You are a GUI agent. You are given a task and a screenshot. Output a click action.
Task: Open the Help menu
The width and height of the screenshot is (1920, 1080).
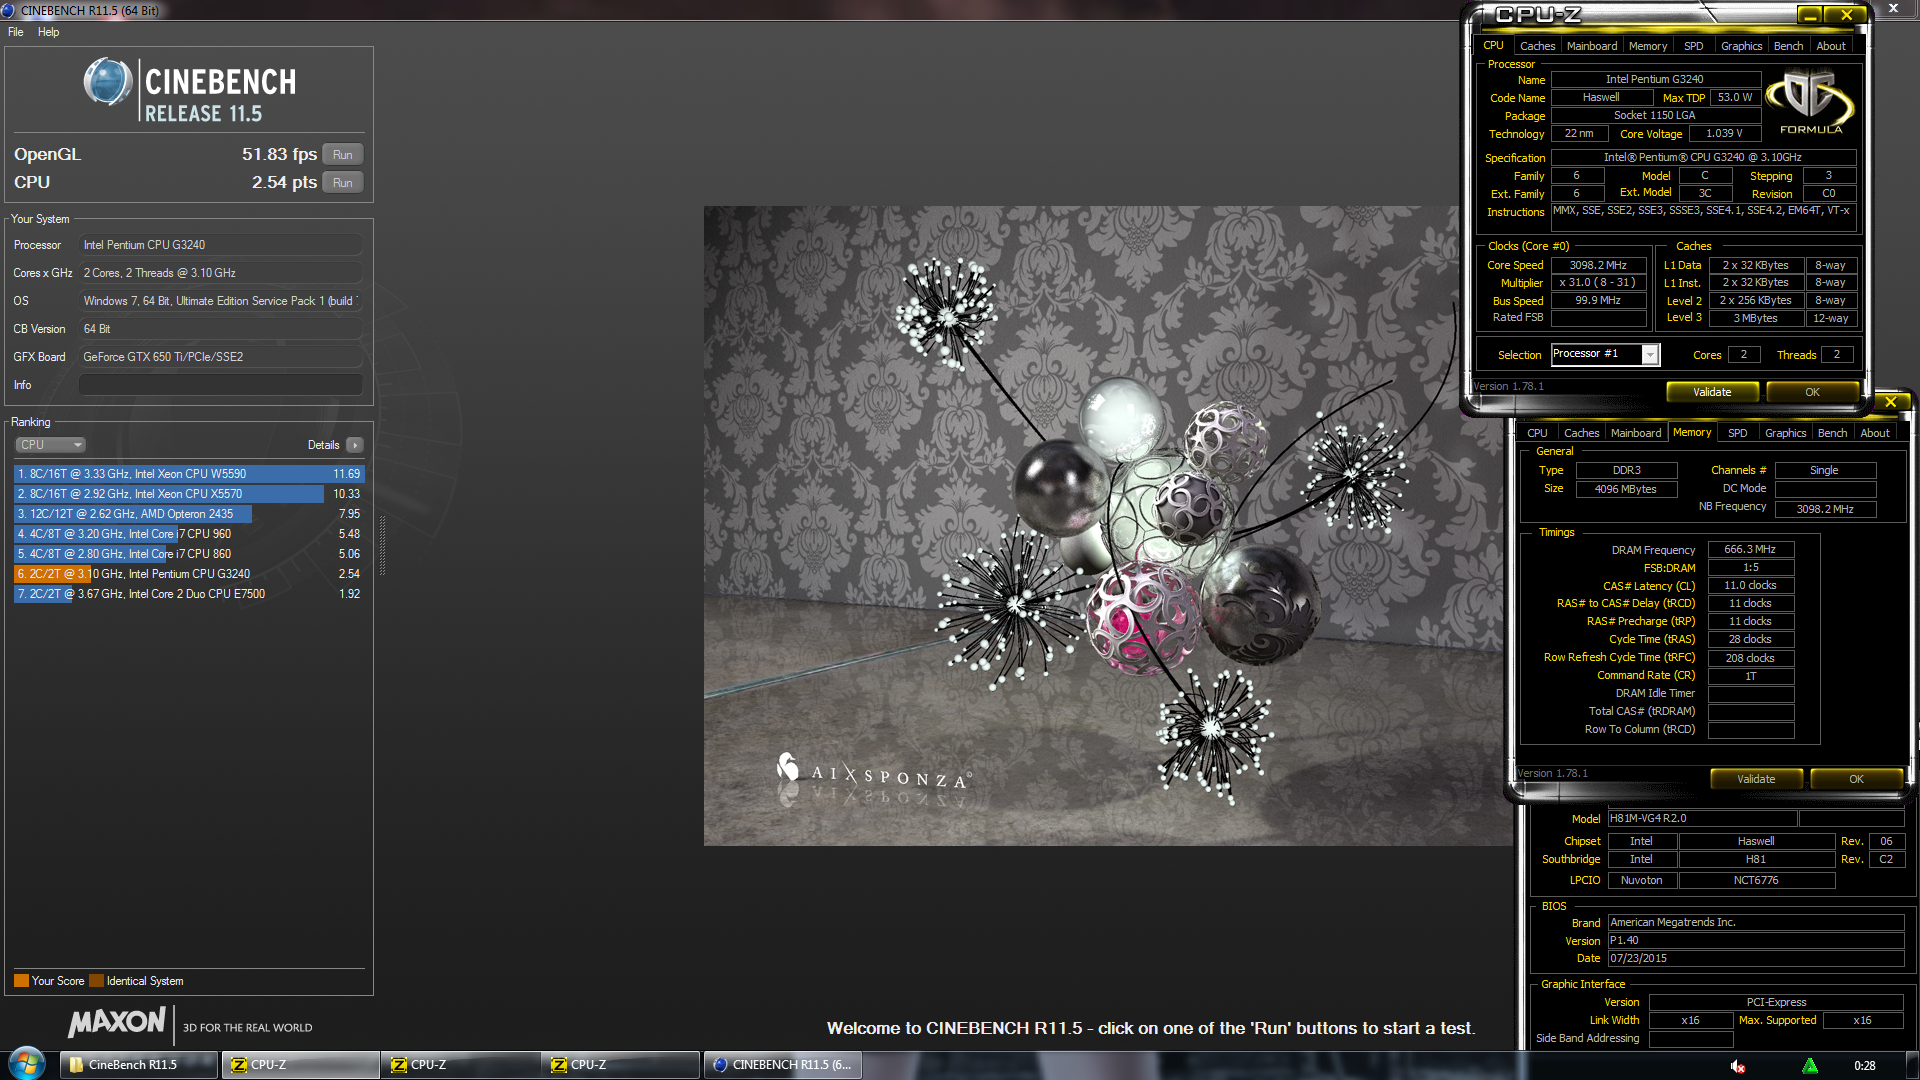coord(48,32)
